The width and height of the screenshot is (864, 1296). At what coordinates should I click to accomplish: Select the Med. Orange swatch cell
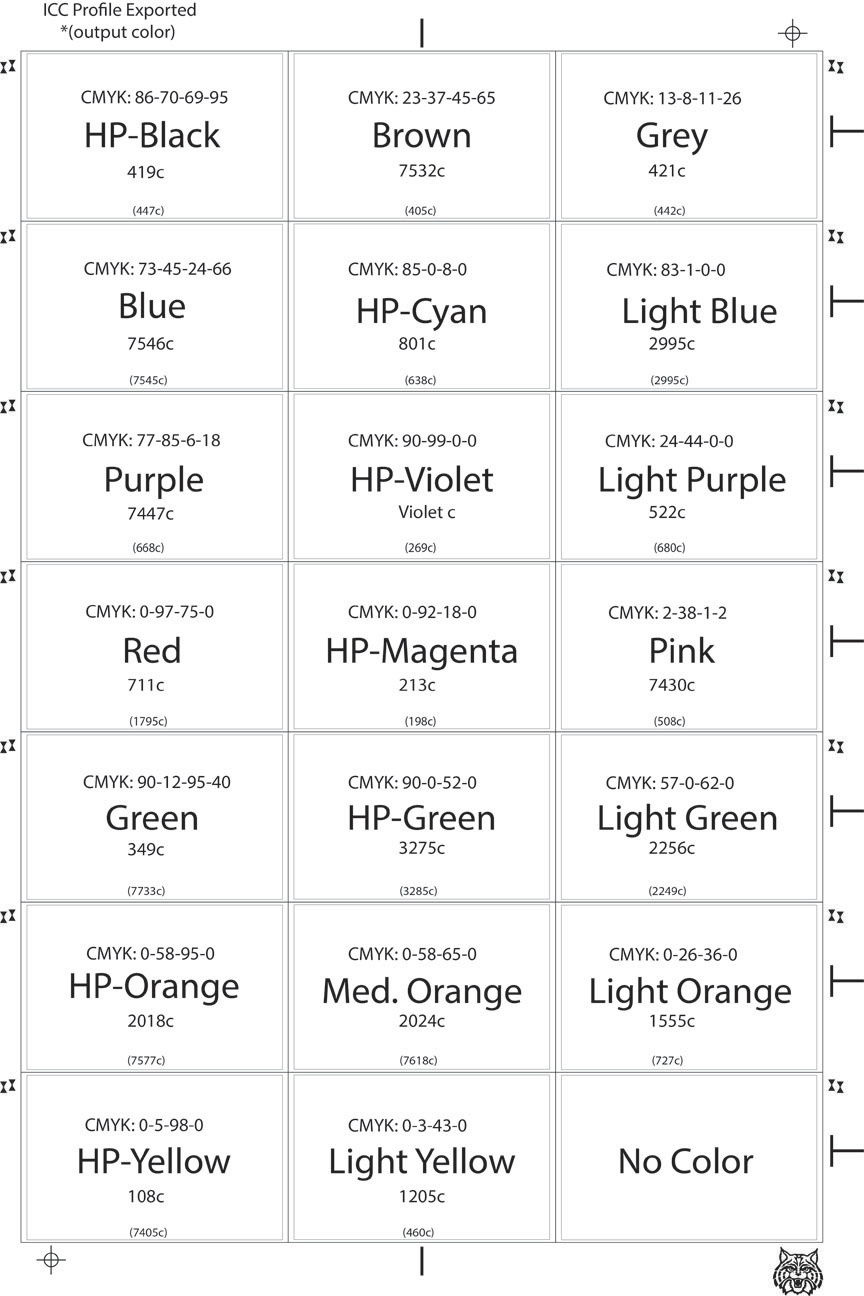coord(421,988)
